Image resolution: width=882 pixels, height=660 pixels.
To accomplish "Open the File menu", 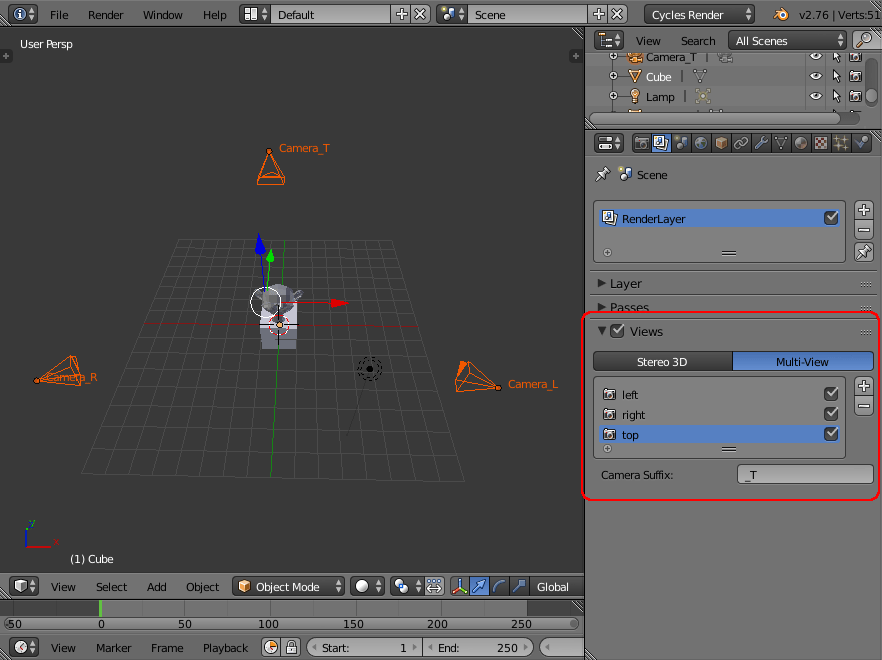I will 59,15.
